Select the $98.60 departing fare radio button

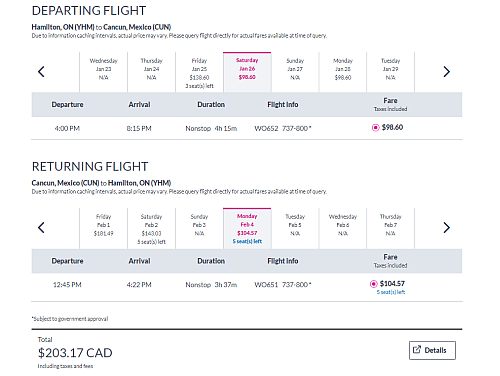(376, 128)
